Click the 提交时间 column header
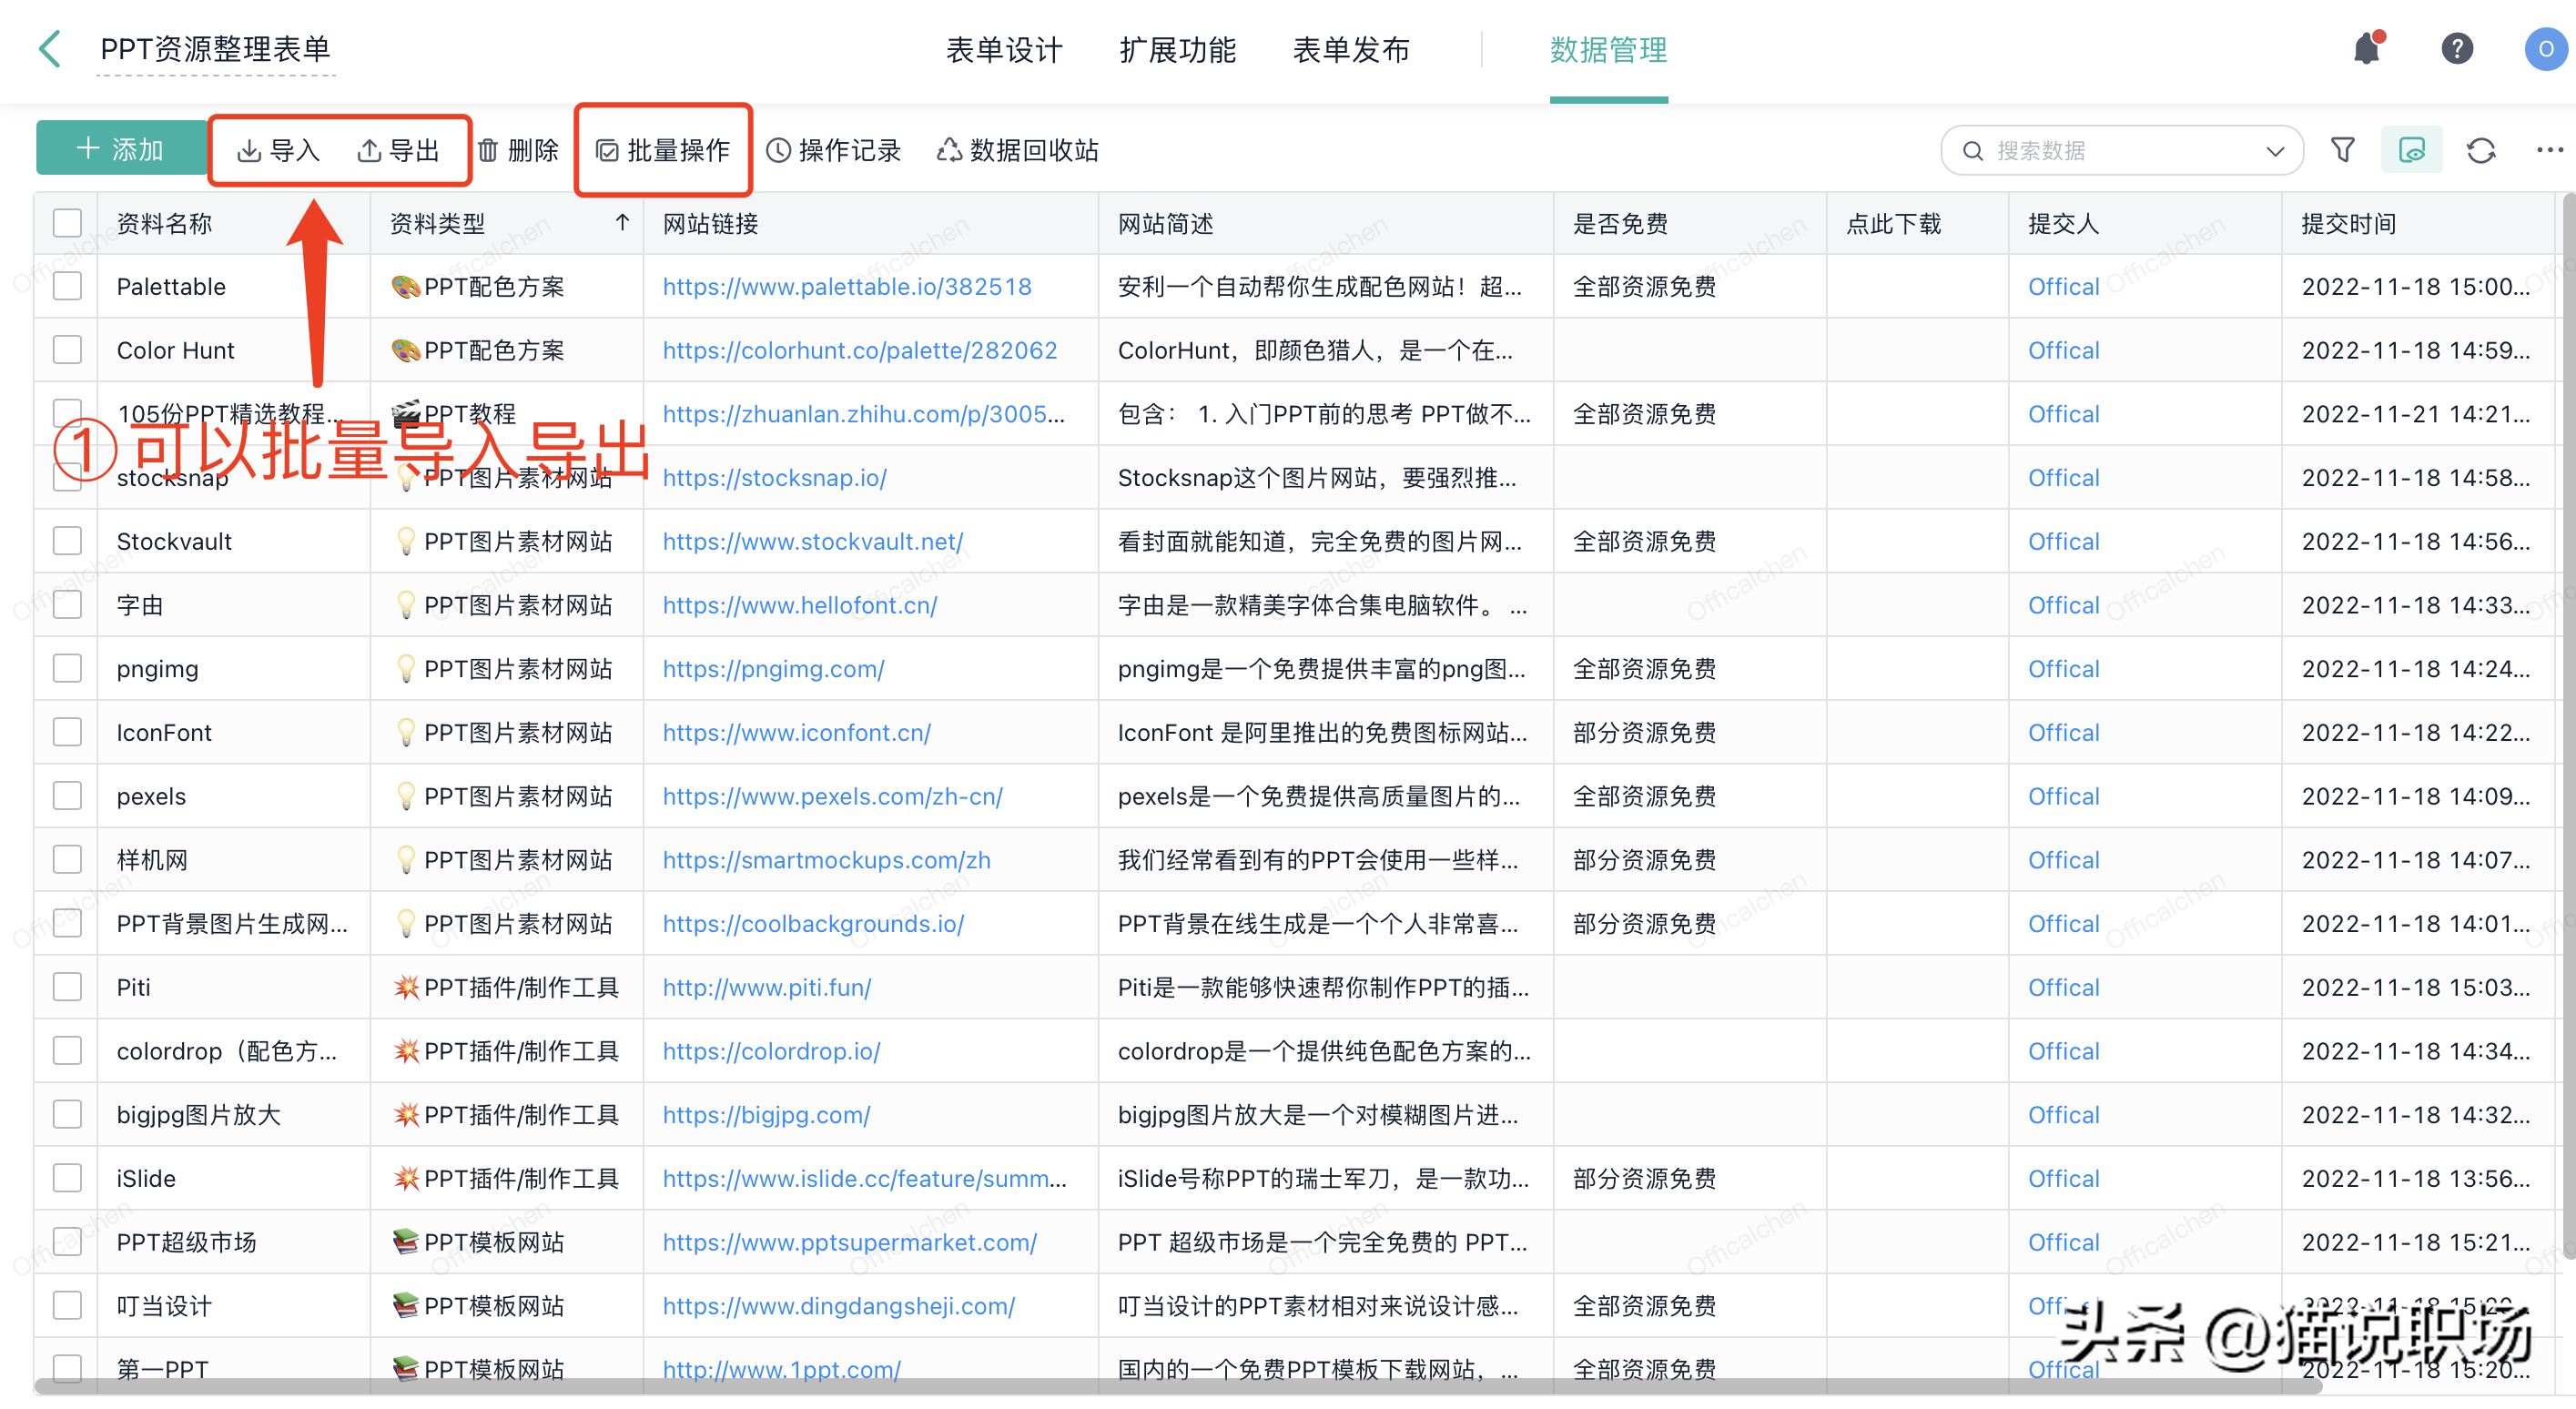Image resolution: width=2576 pixels, height=1409 pixels. 2348,223
